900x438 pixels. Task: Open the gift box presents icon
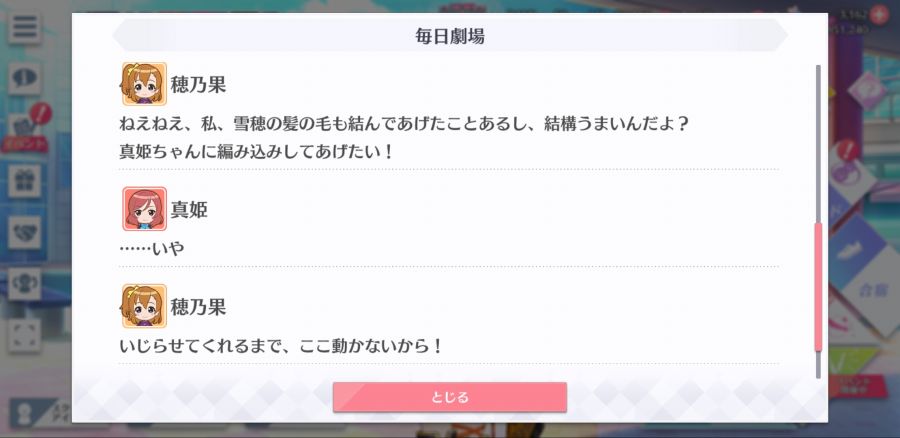coord(24,181)
